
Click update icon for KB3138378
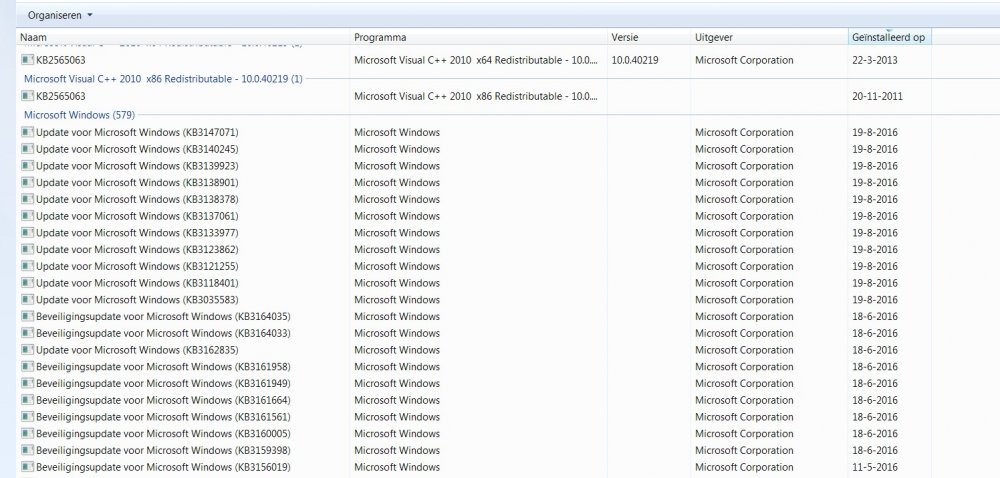coord(27,199)
